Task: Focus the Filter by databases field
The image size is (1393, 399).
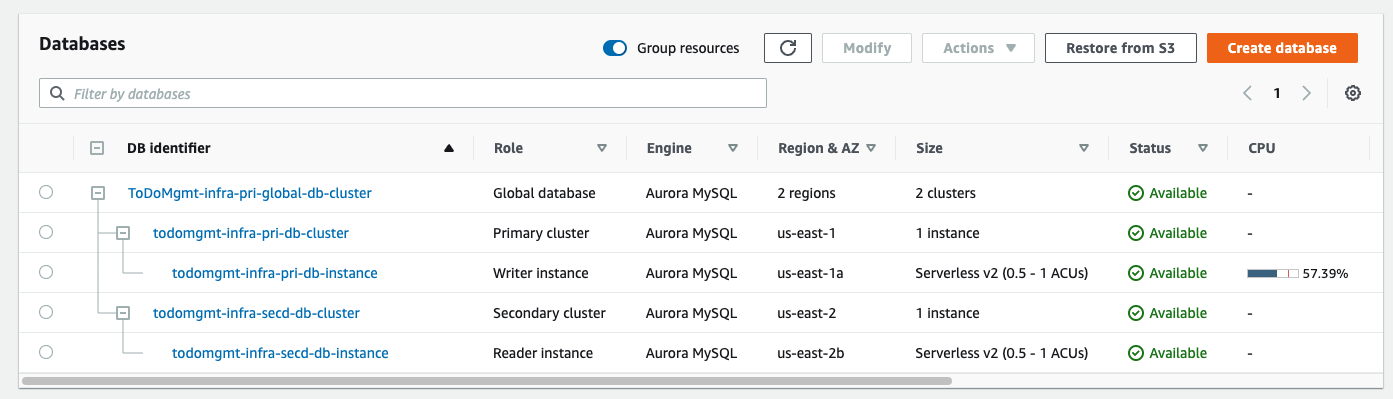Action: [x=403, y=93]
